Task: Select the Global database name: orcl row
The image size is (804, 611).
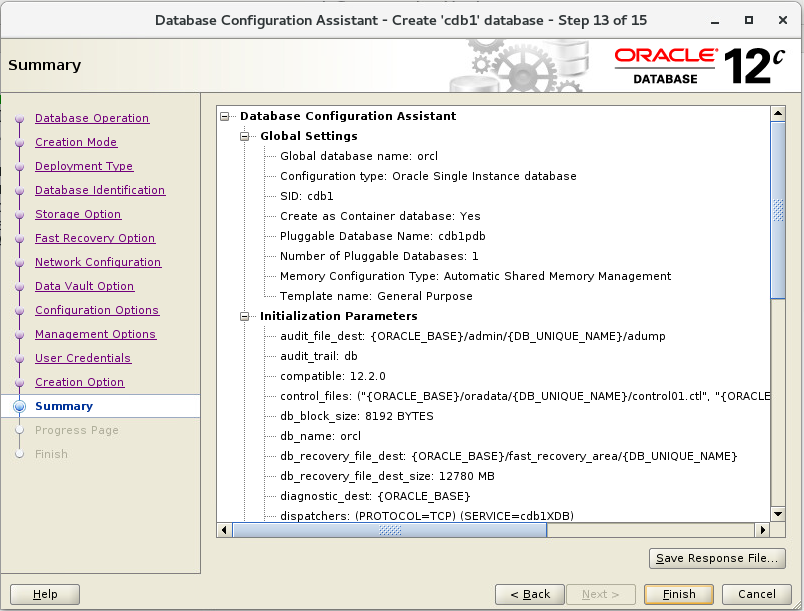Action: click(359, 156)
